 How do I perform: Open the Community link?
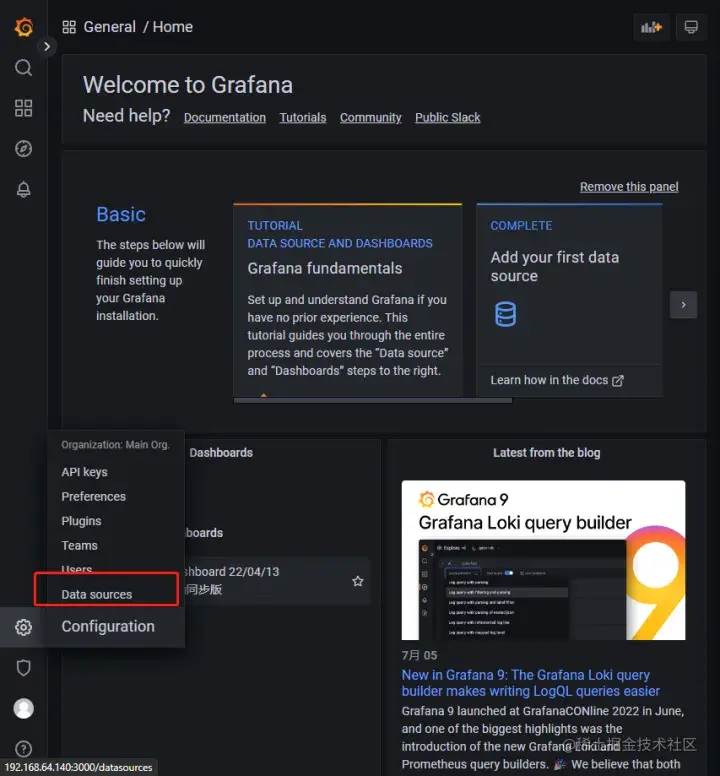(370, 118)
